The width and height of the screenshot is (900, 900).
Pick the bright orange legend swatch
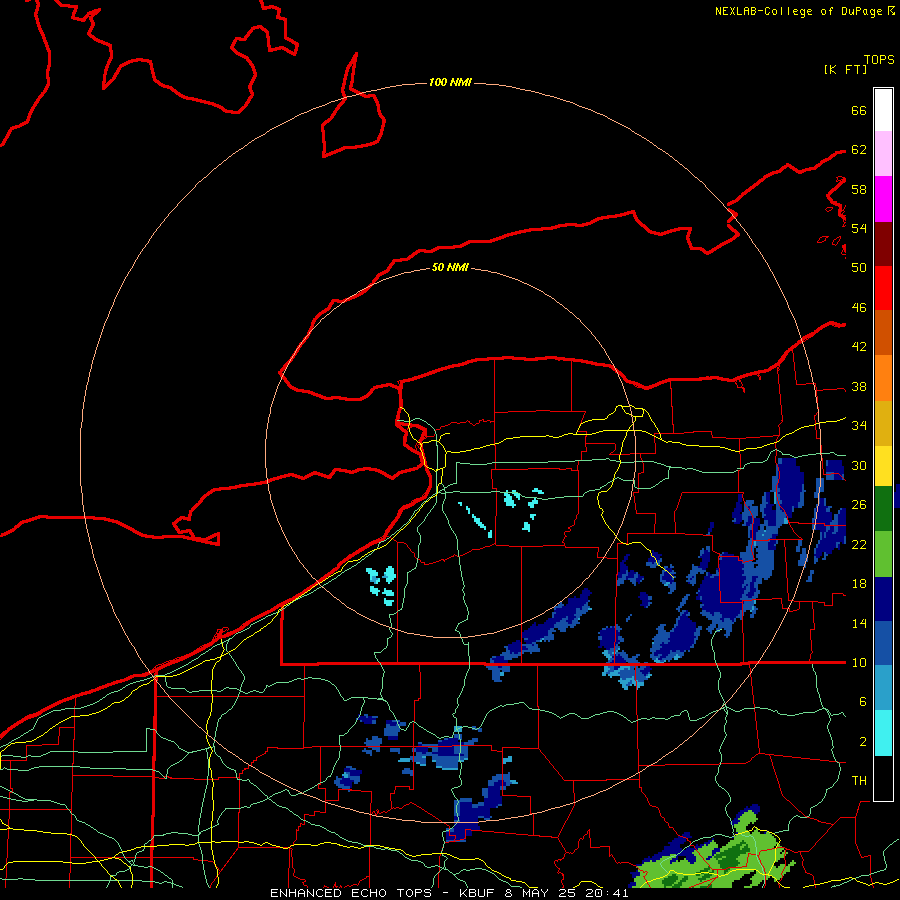[x=883, y=378]
